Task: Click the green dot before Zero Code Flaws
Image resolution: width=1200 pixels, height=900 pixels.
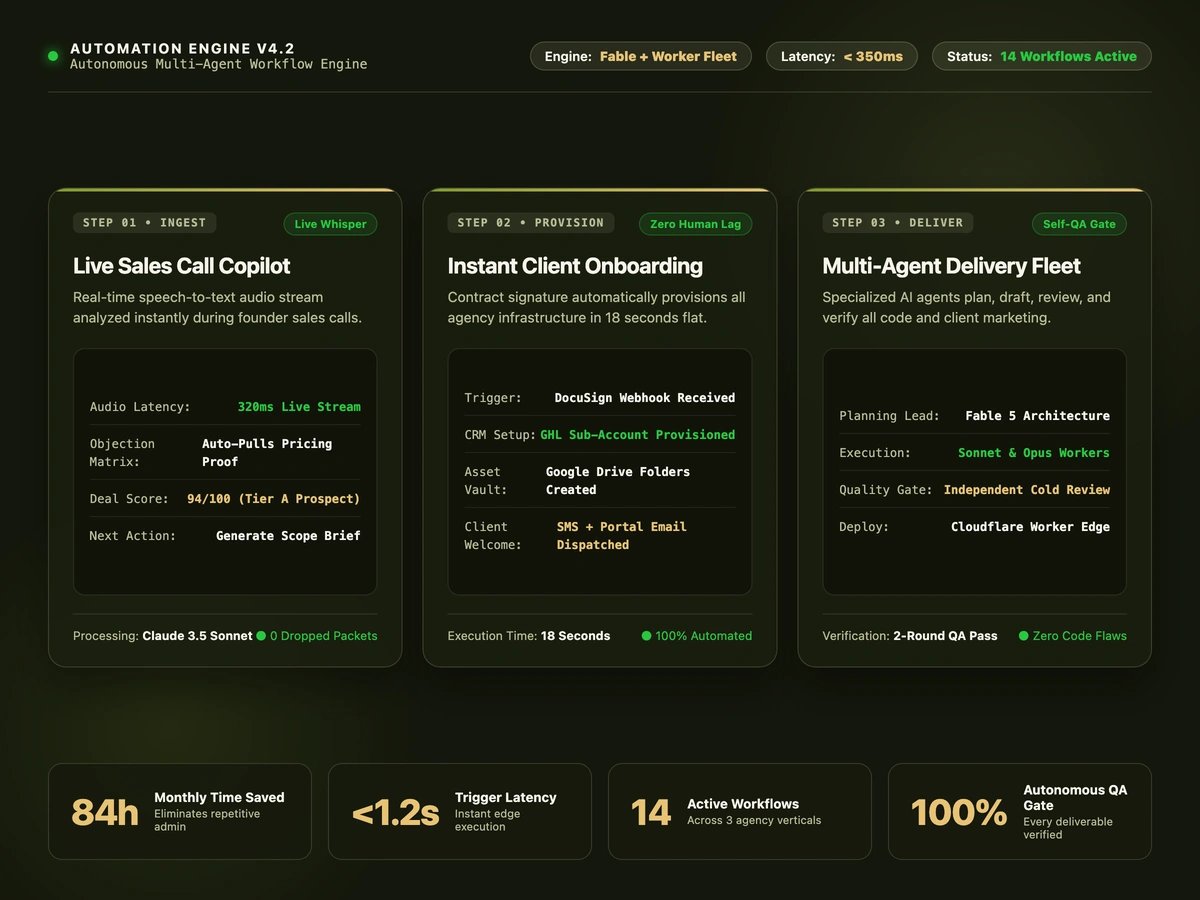Action: [1023, 635]
